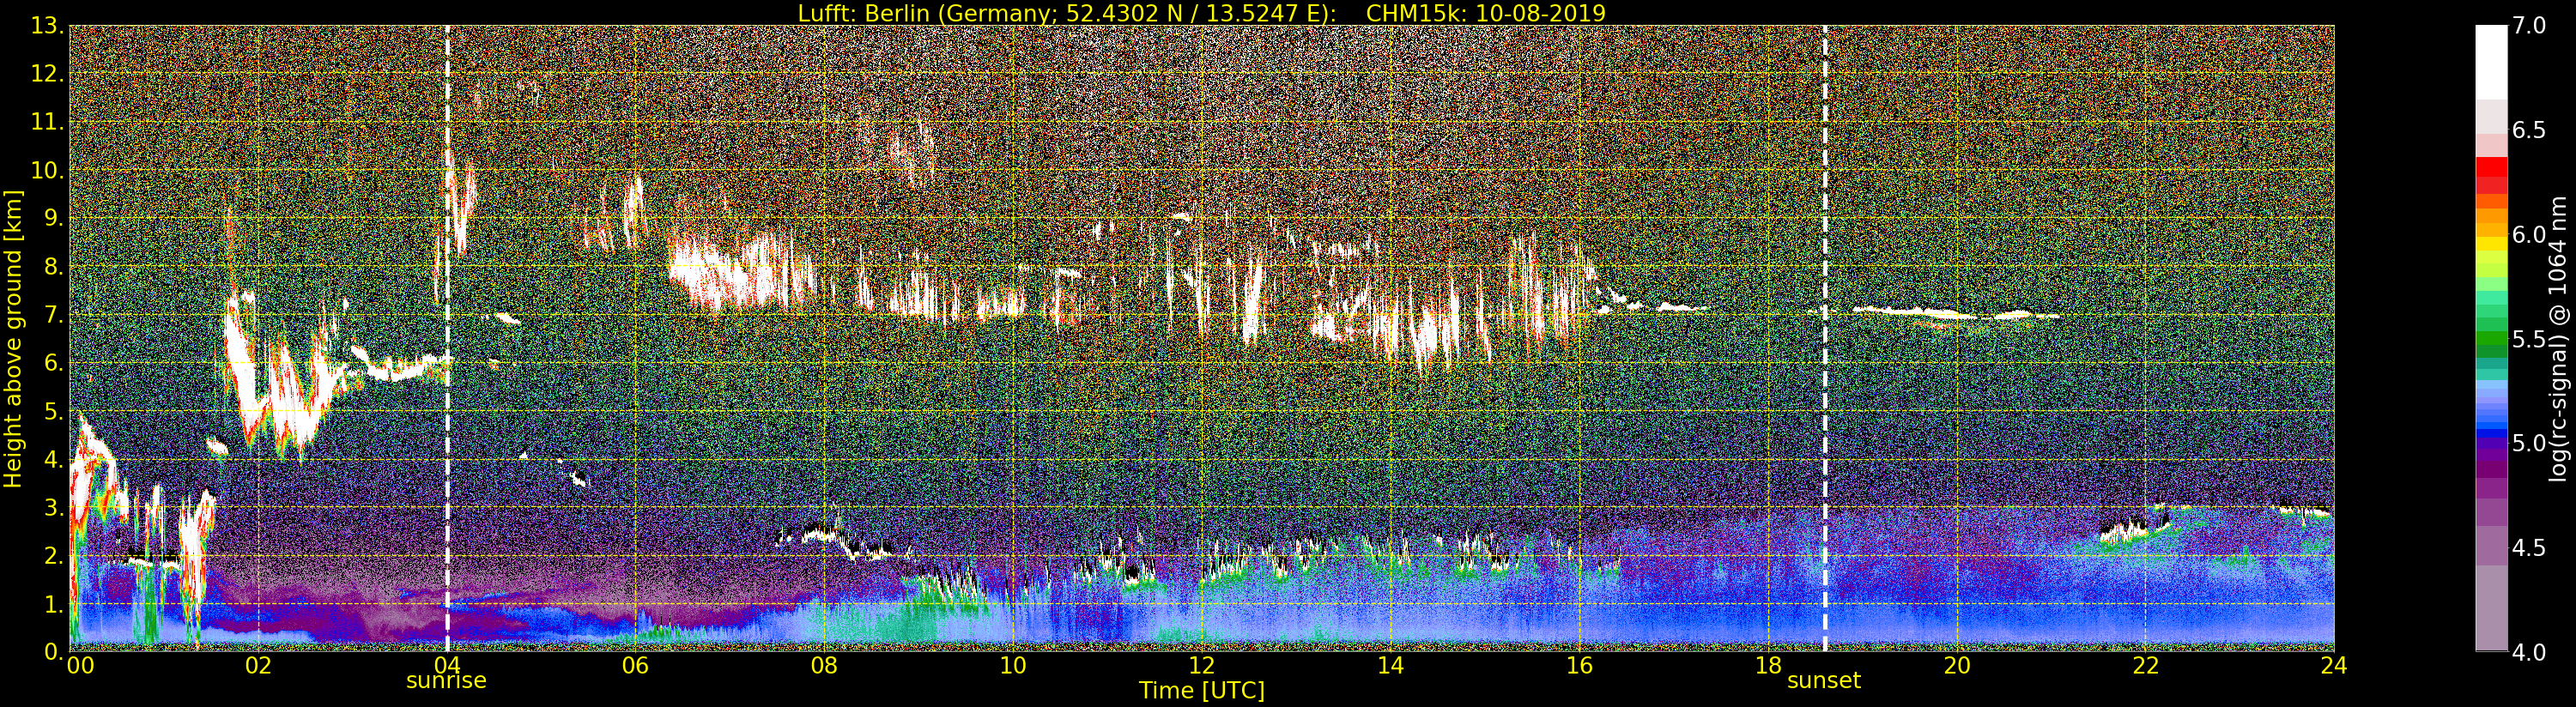Click time axis tick label '12'

[x=1201, y=665]
